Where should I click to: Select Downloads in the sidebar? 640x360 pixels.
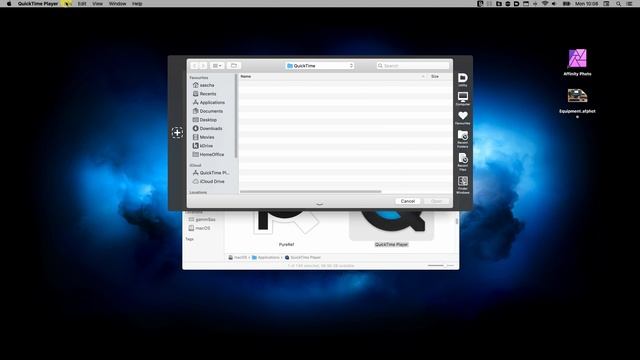(211, 129)
